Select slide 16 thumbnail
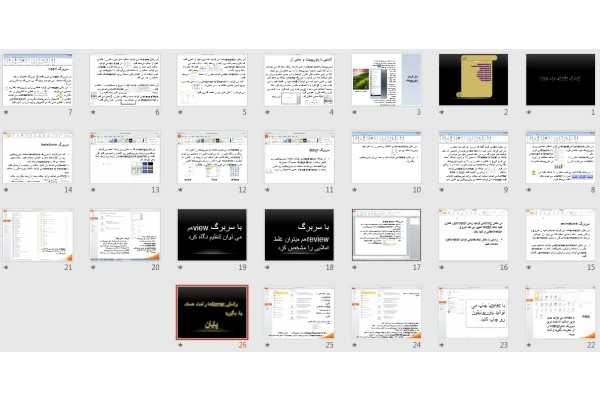600x400 pixels. click(x=473, y=235)
